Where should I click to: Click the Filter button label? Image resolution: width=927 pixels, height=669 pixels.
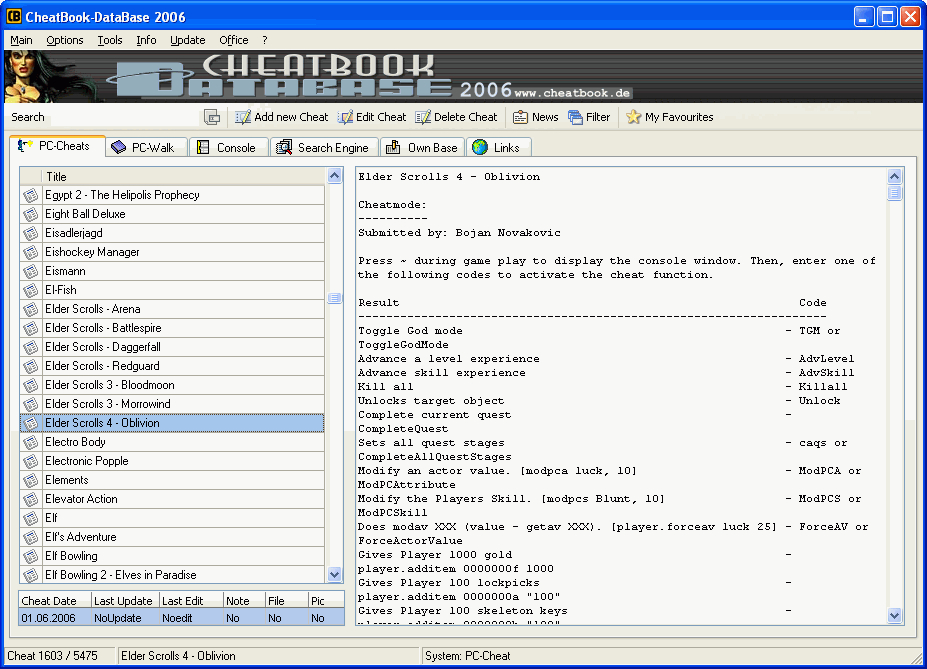point(598,117)
